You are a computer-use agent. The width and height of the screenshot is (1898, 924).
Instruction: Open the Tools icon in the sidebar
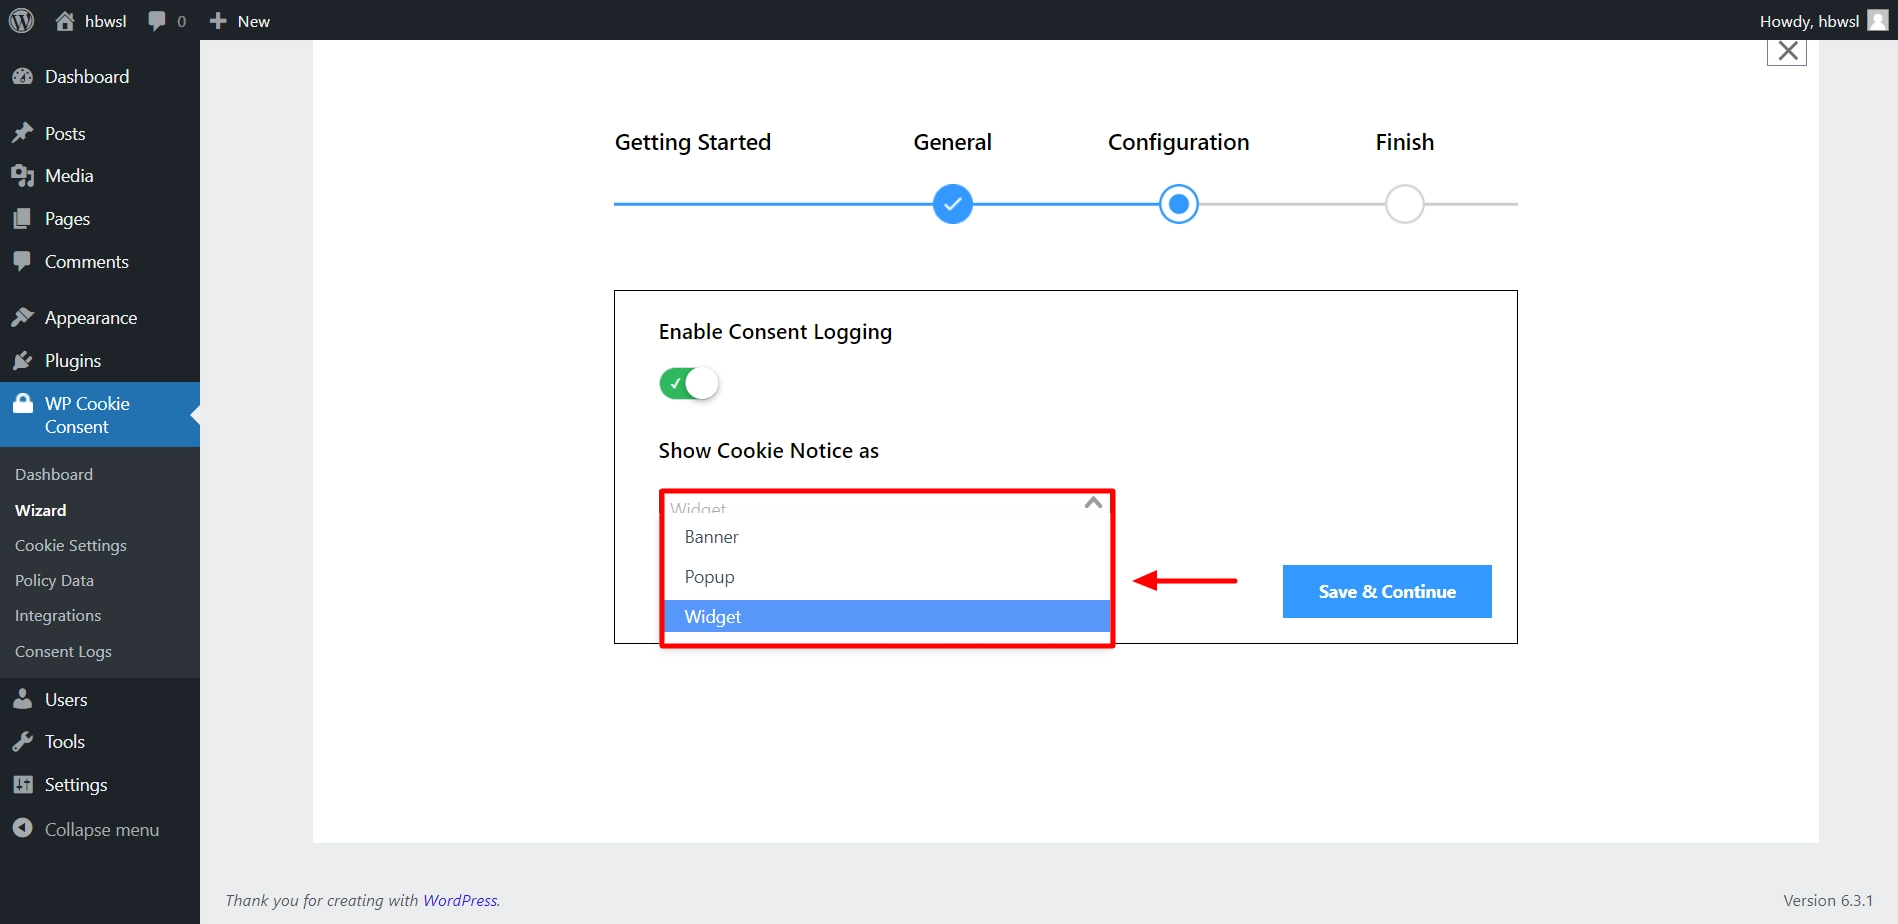(x=24, y=741)
